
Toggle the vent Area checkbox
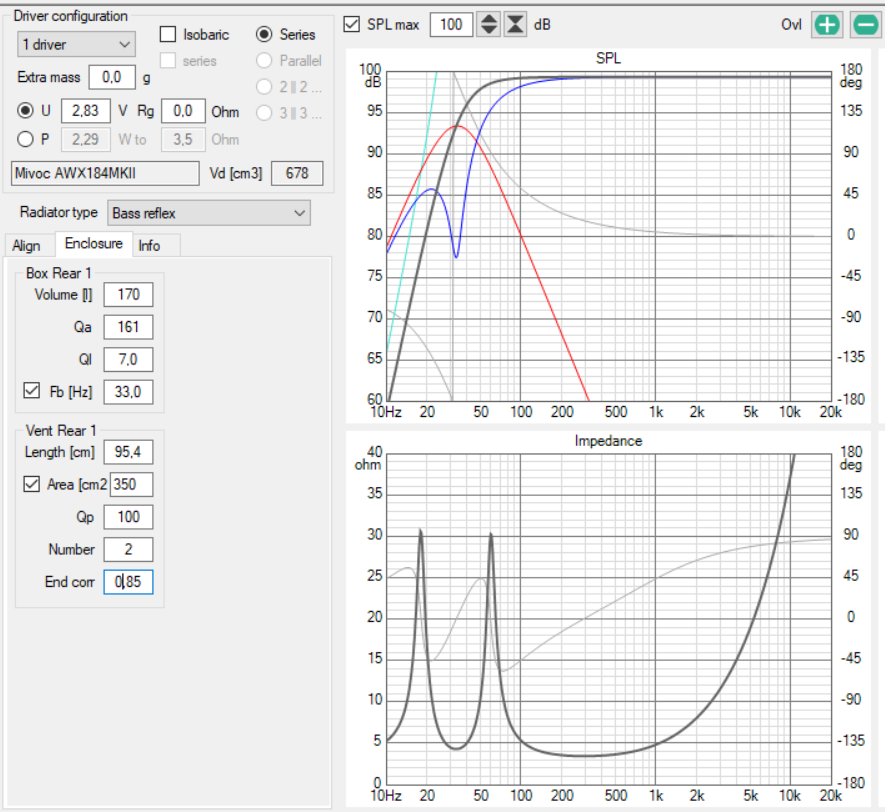pyautogui.click(x=31, y=485)
